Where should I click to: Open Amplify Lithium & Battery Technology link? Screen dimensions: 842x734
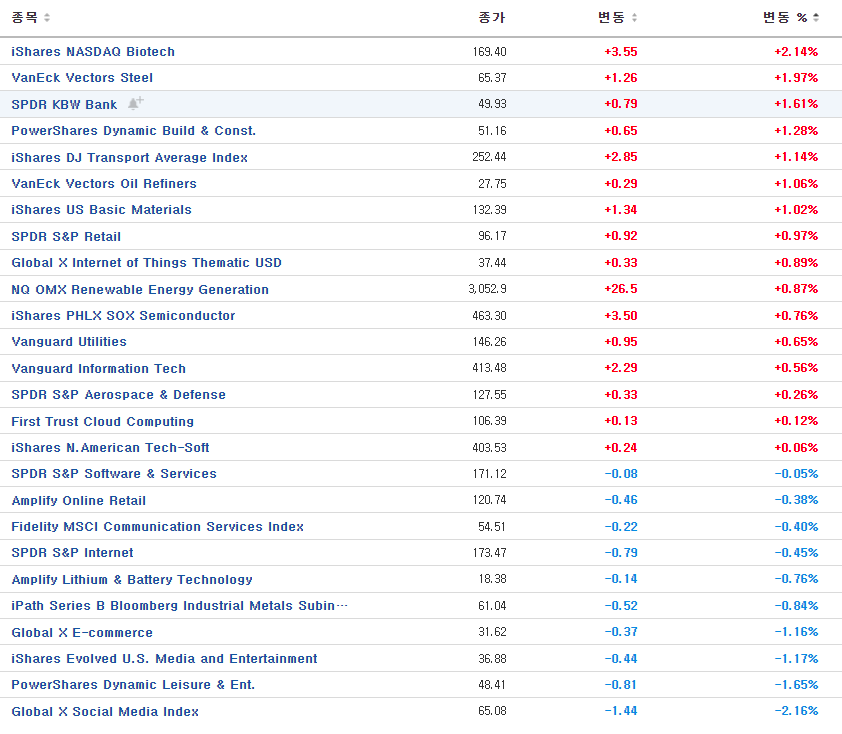[132, 579]
